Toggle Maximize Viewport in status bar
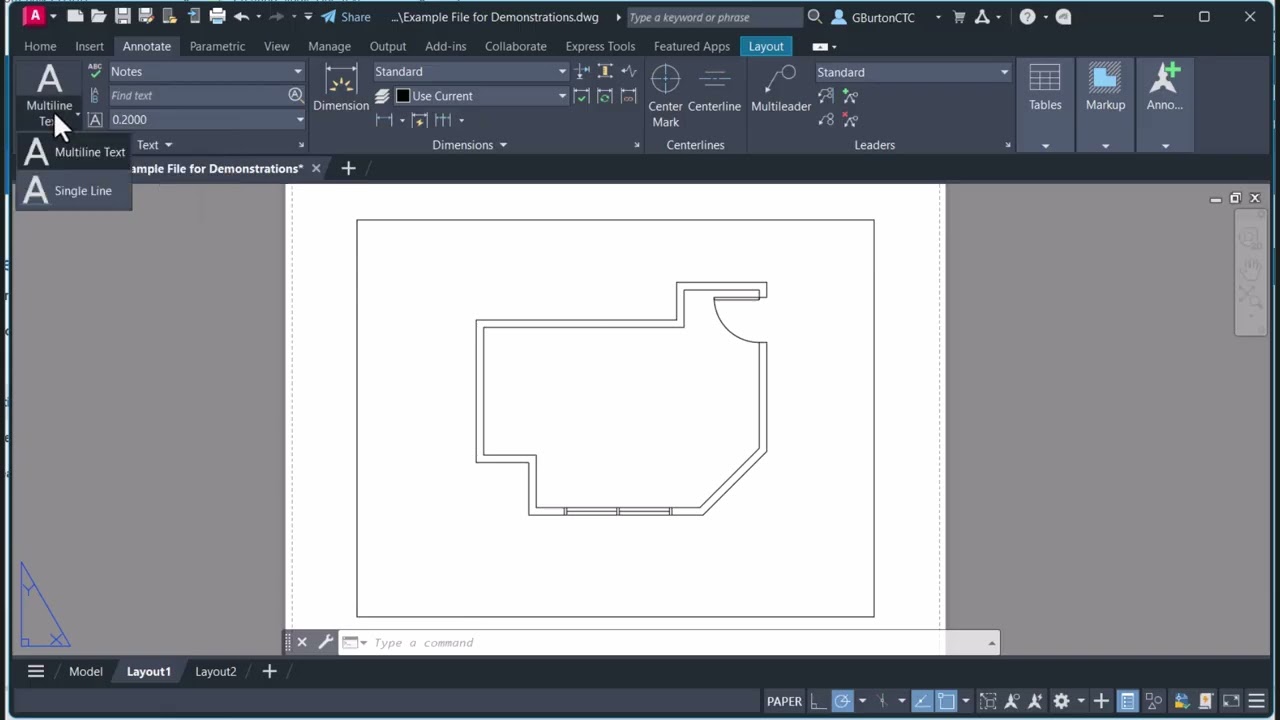The width and height of the screenshot is (1280, 720). 988,701
